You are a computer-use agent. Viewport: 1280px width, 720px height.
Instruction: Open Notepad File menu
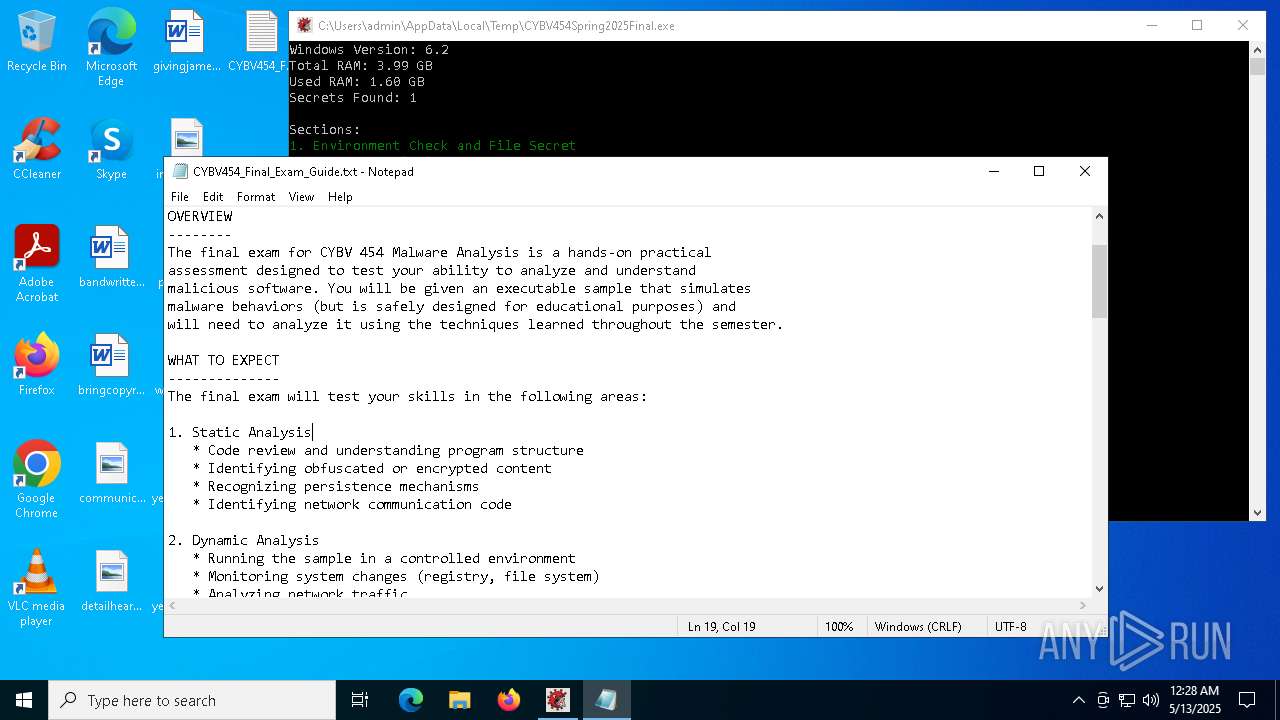pyautogui.click(x=180, y=197)
